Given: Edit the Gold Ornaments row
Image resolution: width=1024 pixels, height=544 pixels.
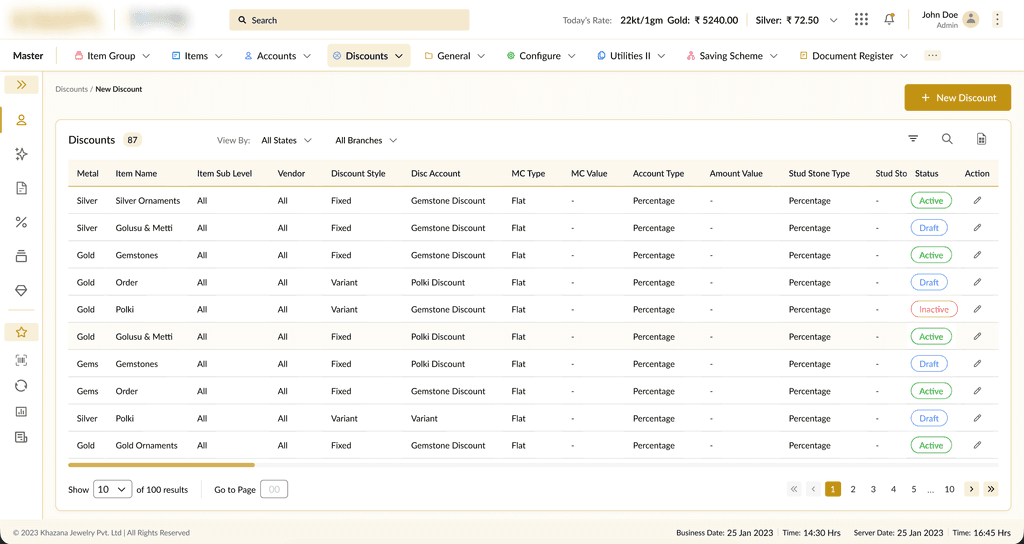Looking at the screenshot, I should tap(977, 445).
